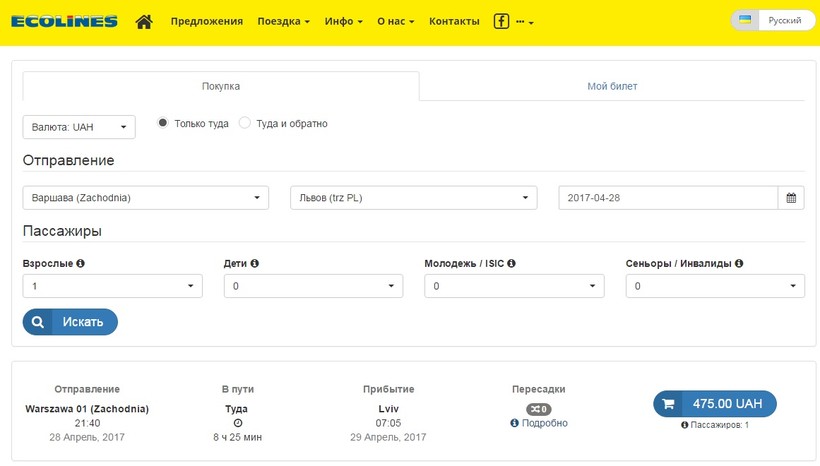This screenshot has height=466, width=820.
Task: Select the Только туда radio option
Action: point(163,123)
